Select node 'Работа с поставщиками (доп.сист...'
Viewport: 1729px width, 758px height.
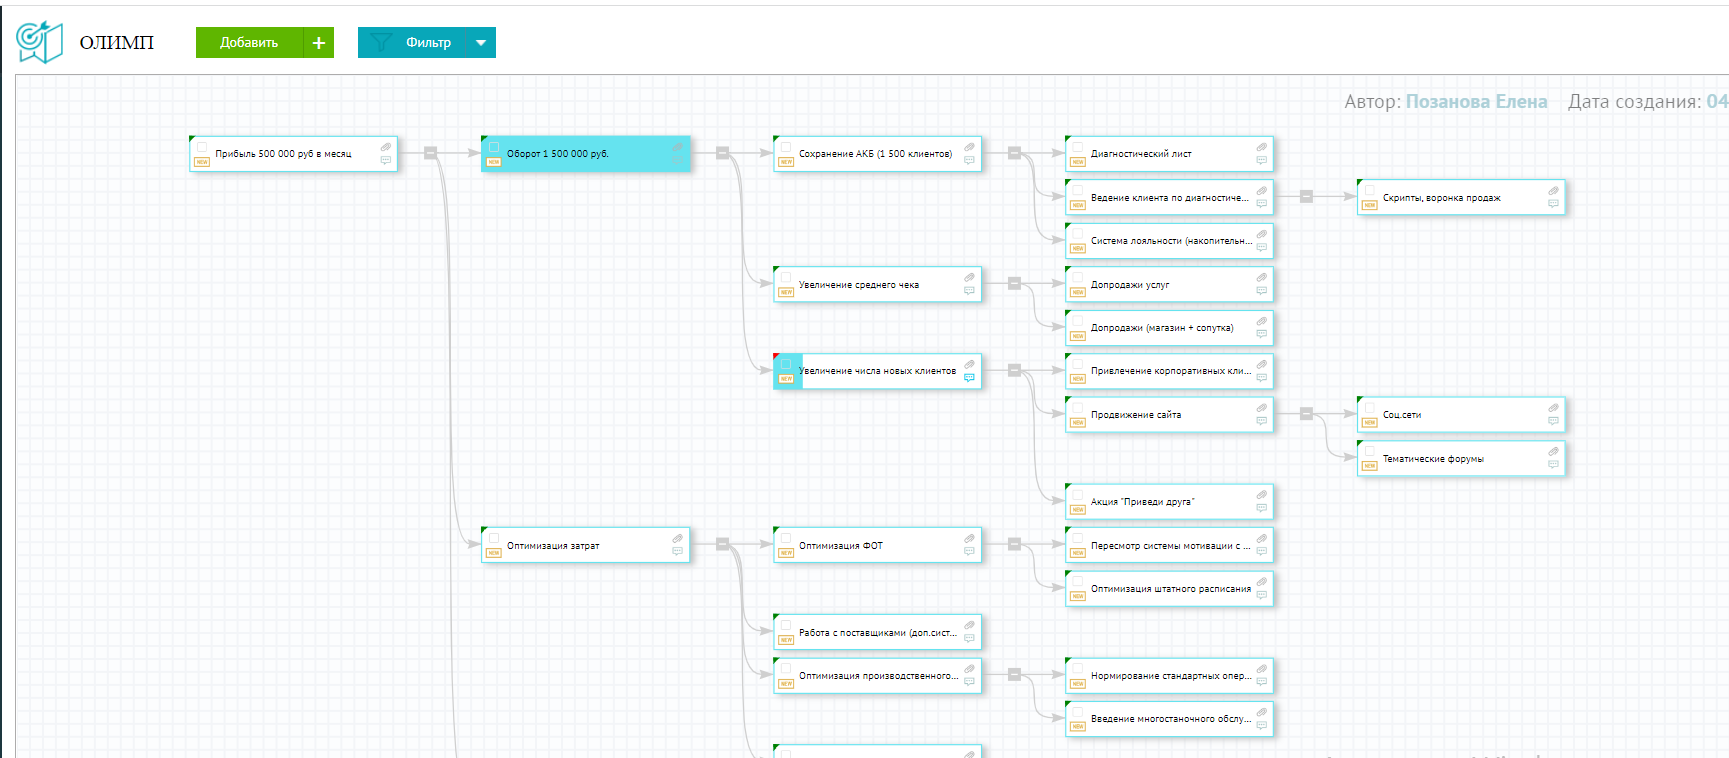(877, 633)
